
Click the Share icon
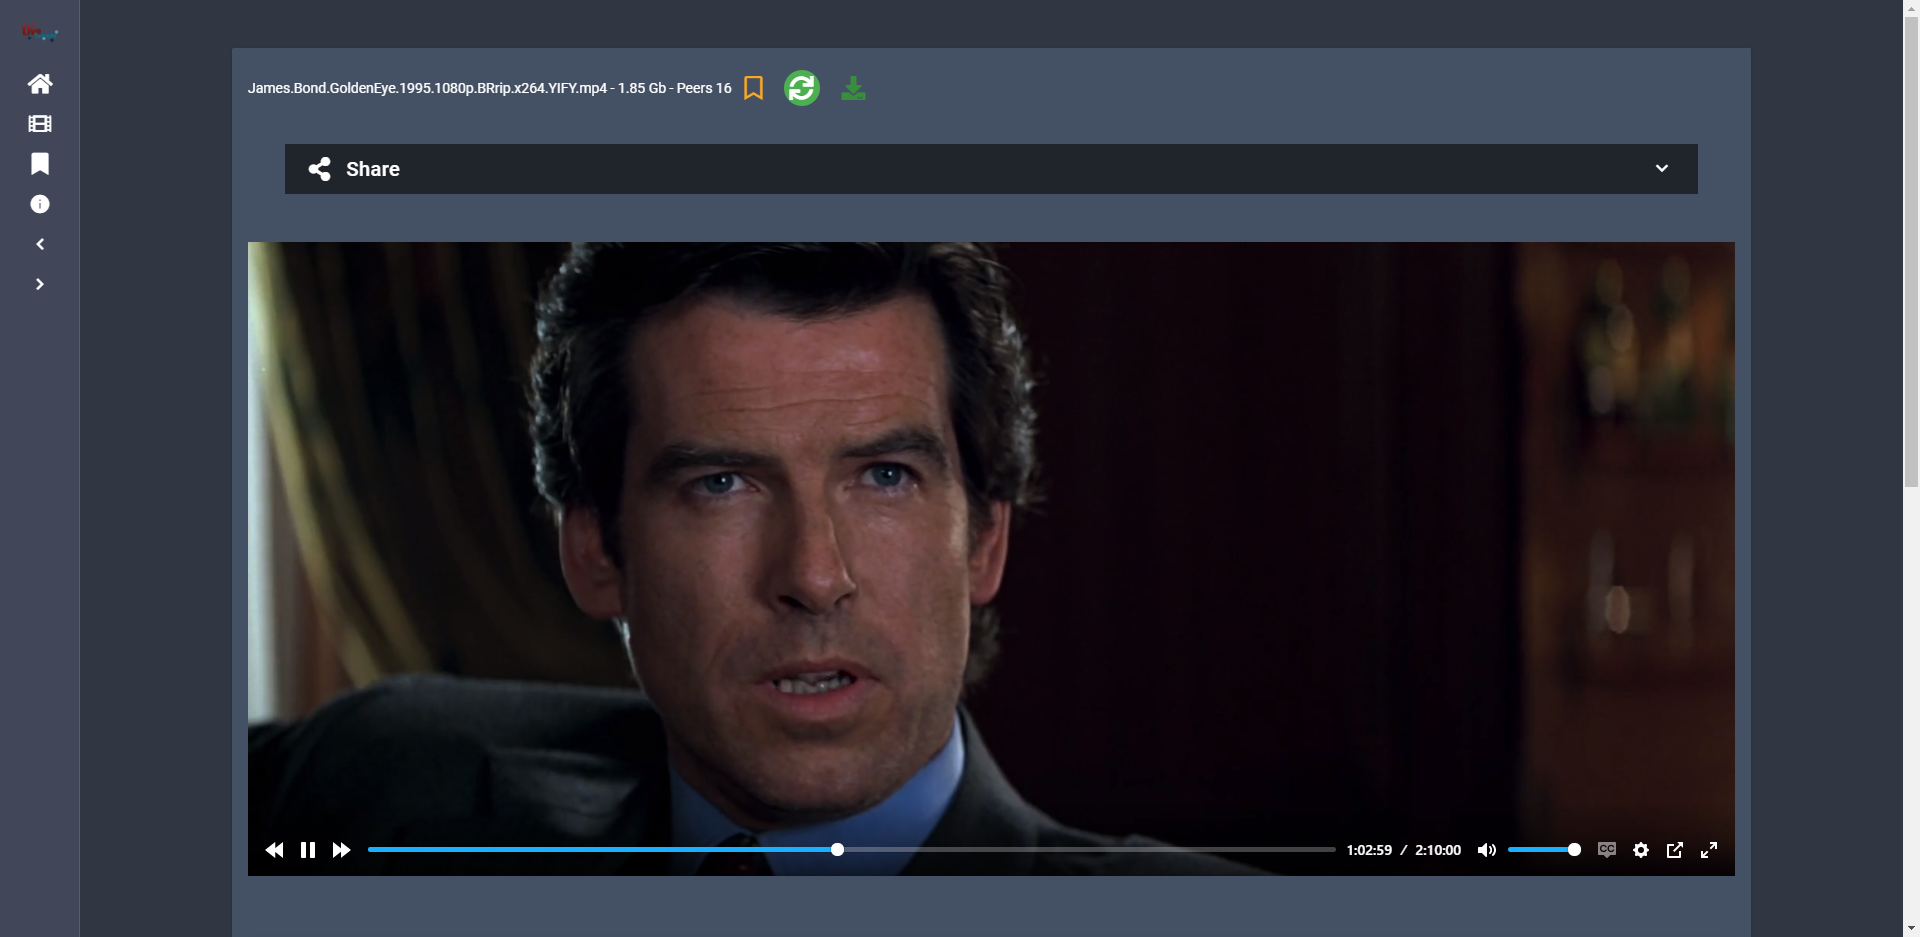pos(320,169)
